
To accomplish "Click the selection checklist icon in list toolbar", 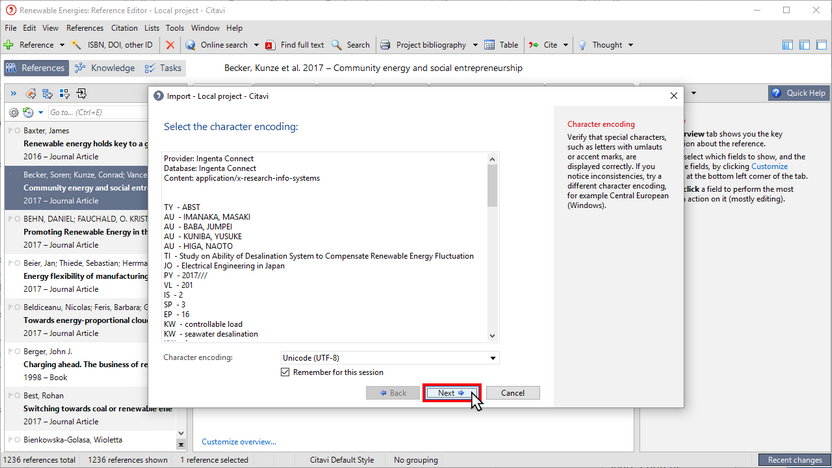I will pyautogui.click(x=65, y=94).
